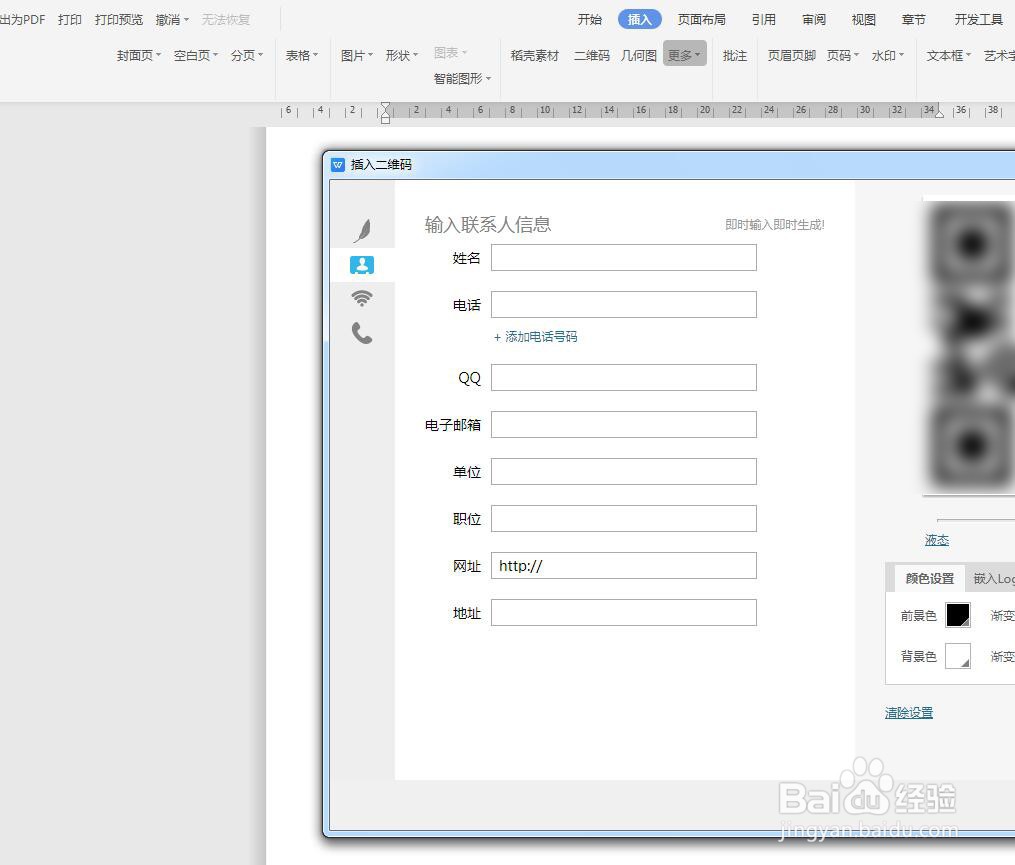Click the 添加电话号码 link
1015x865 pixels.
[x=535, y=337]
